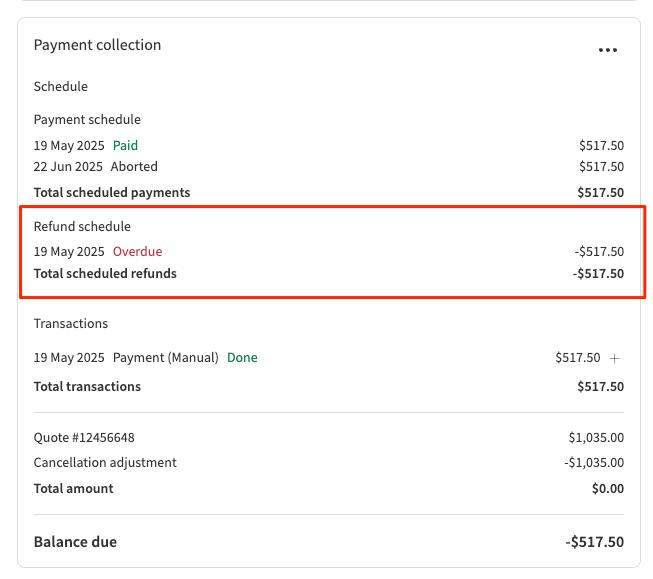Click the green Paid status label
This screenshot has height=579, width=653.
125,145
